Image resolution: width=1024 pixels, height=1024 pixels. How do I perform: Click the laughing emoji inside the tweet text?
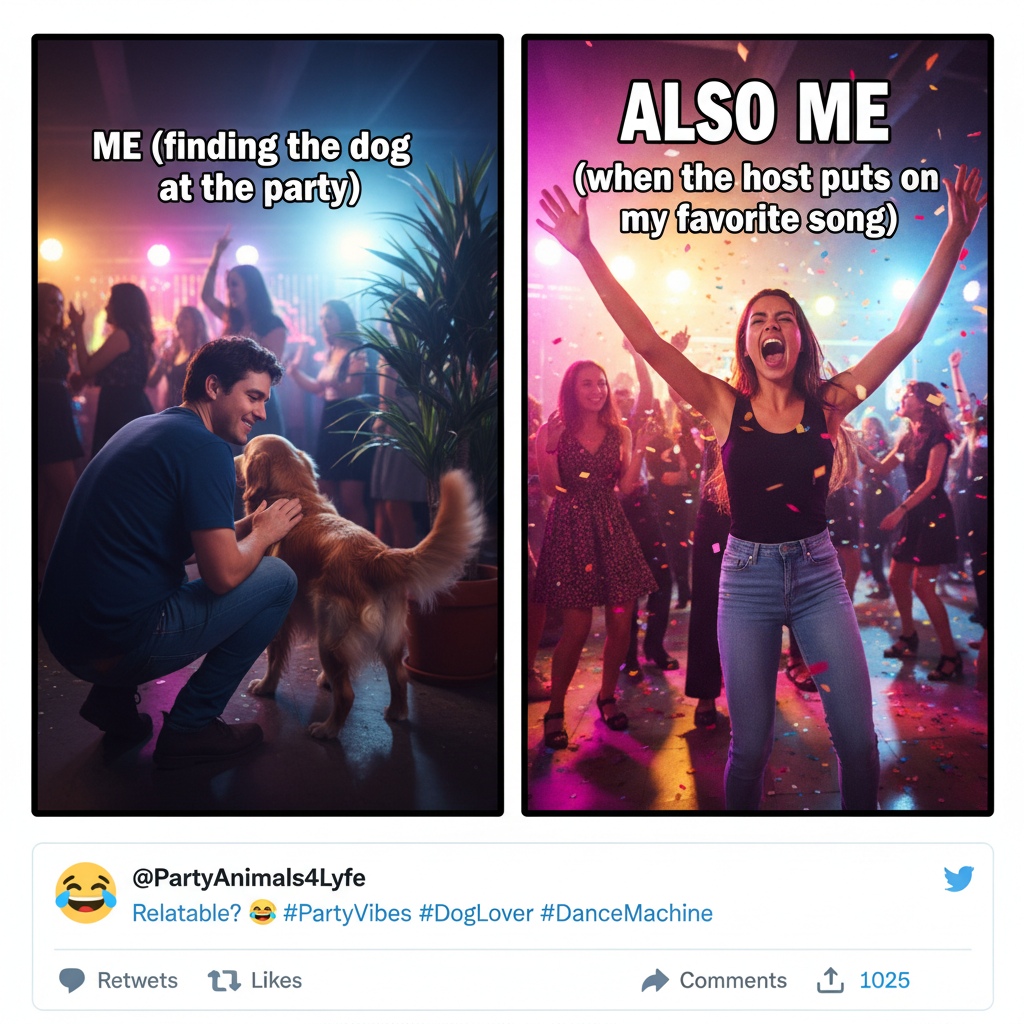(265, 913)
